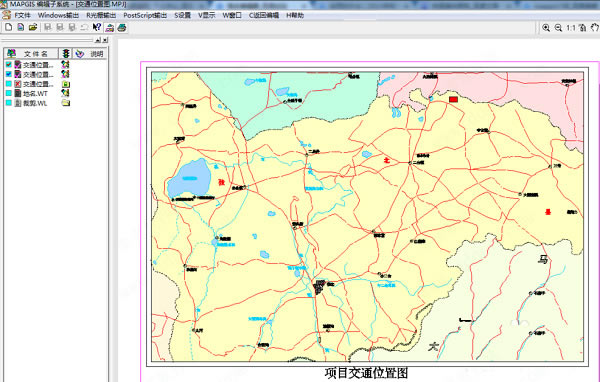
Task: Click the red 独 label near lake
Action: pyautogui.click(x=222, y=182)
